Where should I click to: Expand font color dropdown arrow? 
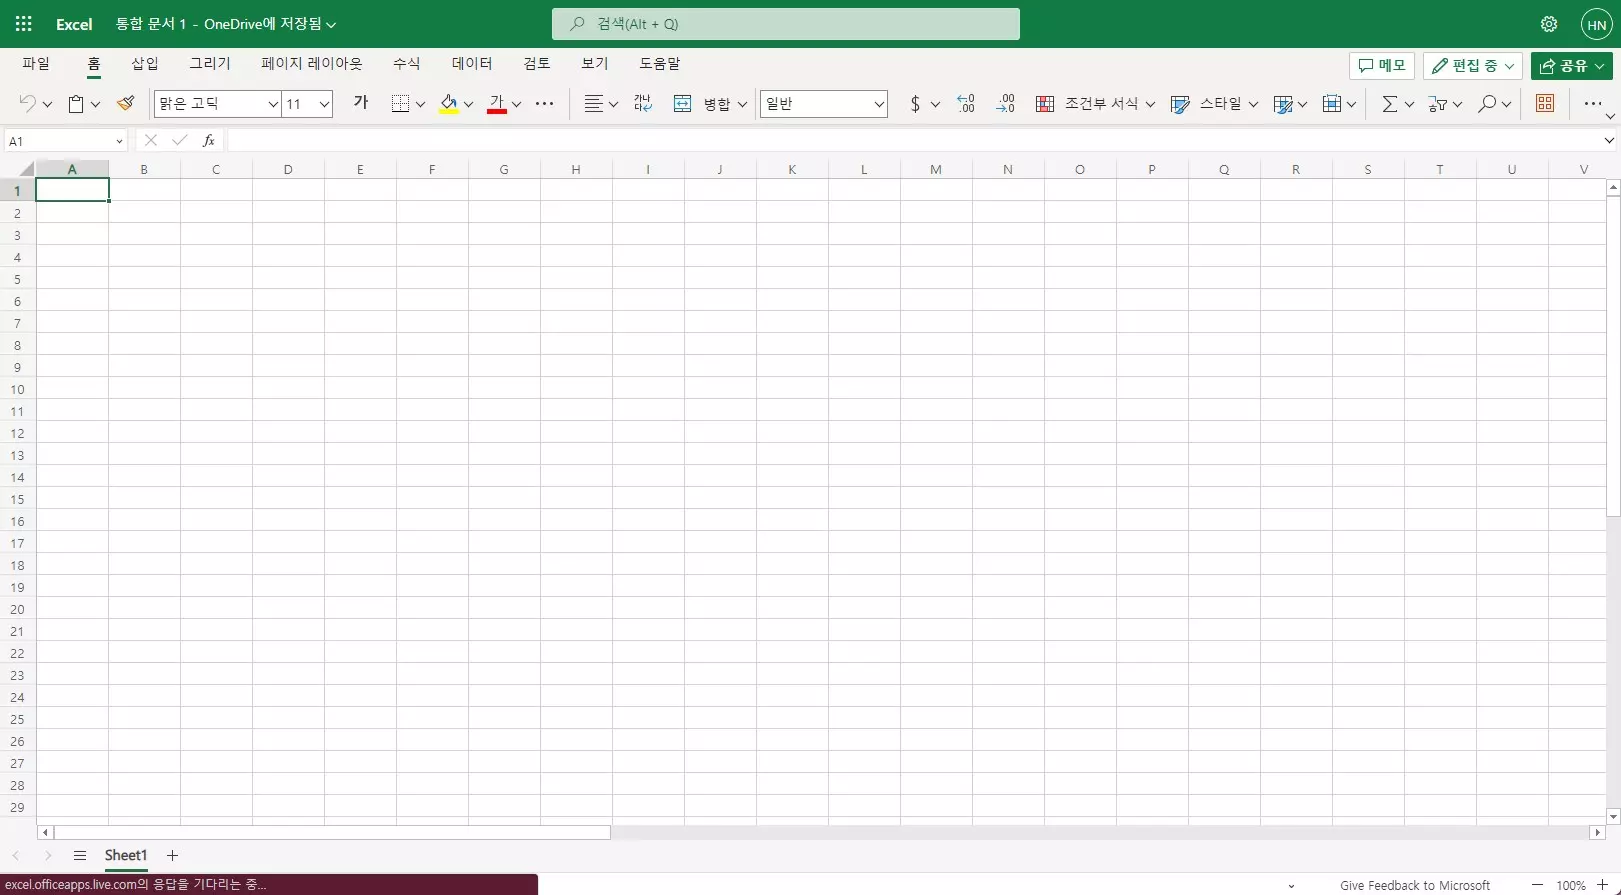point(516,104)
